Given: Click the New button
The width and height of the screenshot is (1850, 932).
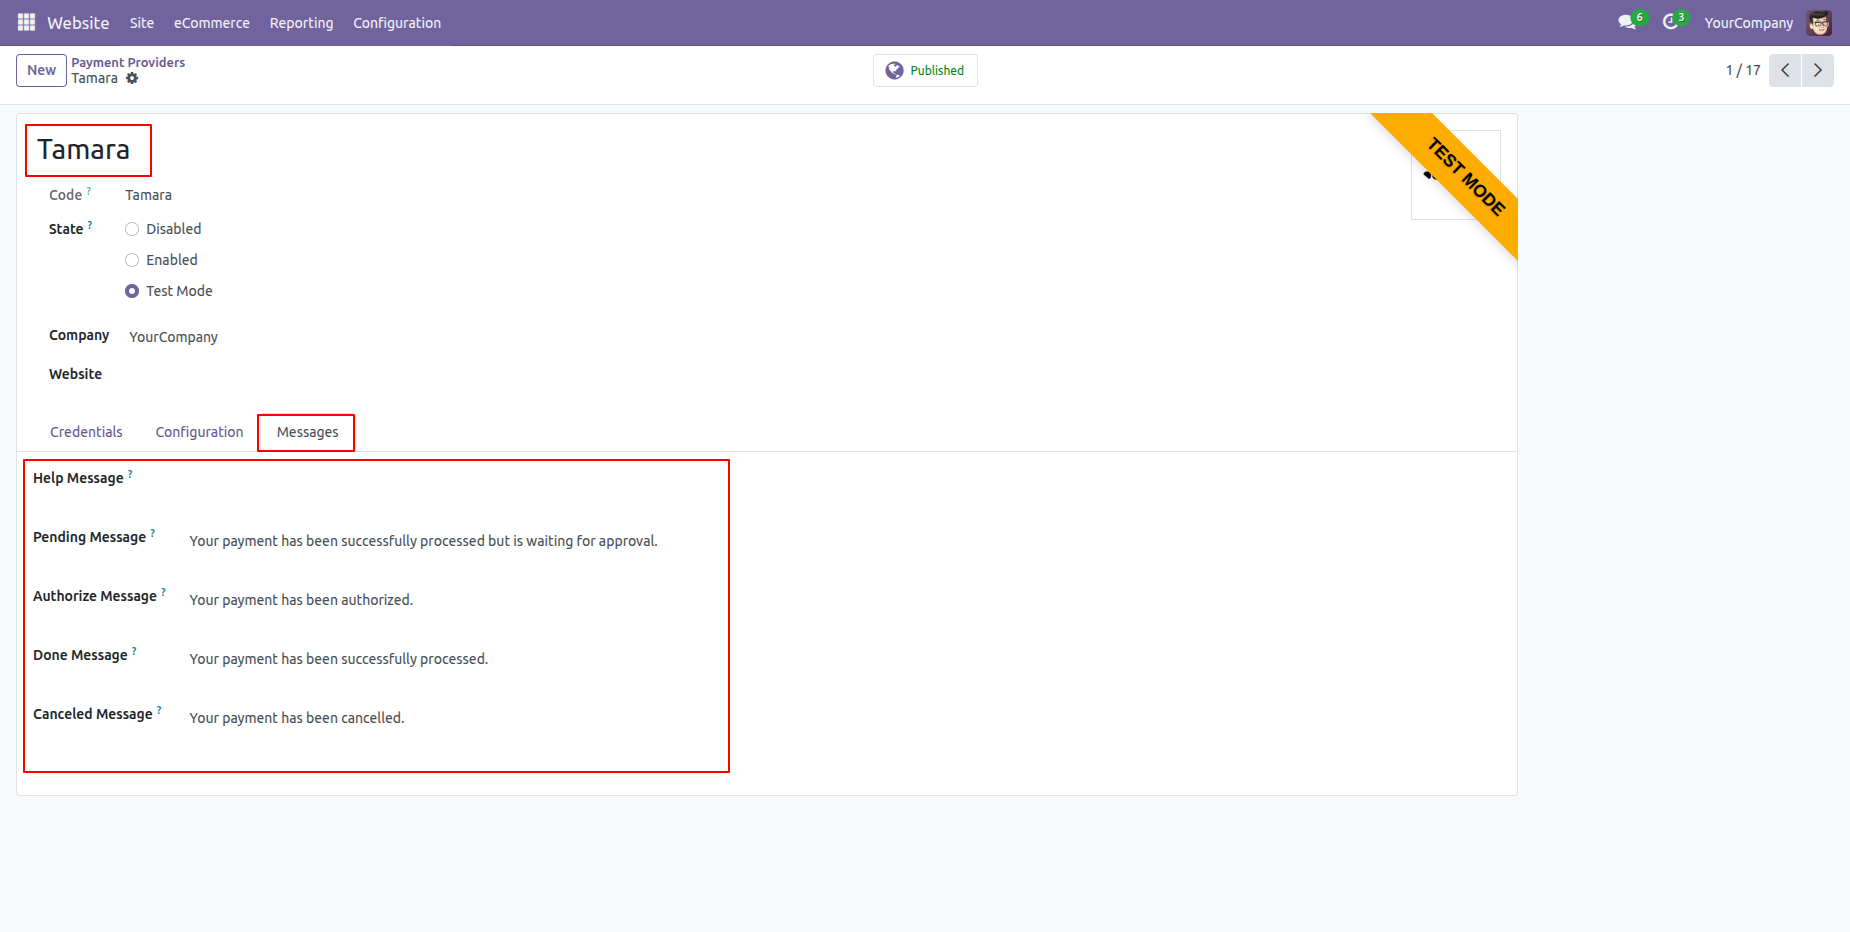Looking at the screenshot, I should (x=41, y=70).
